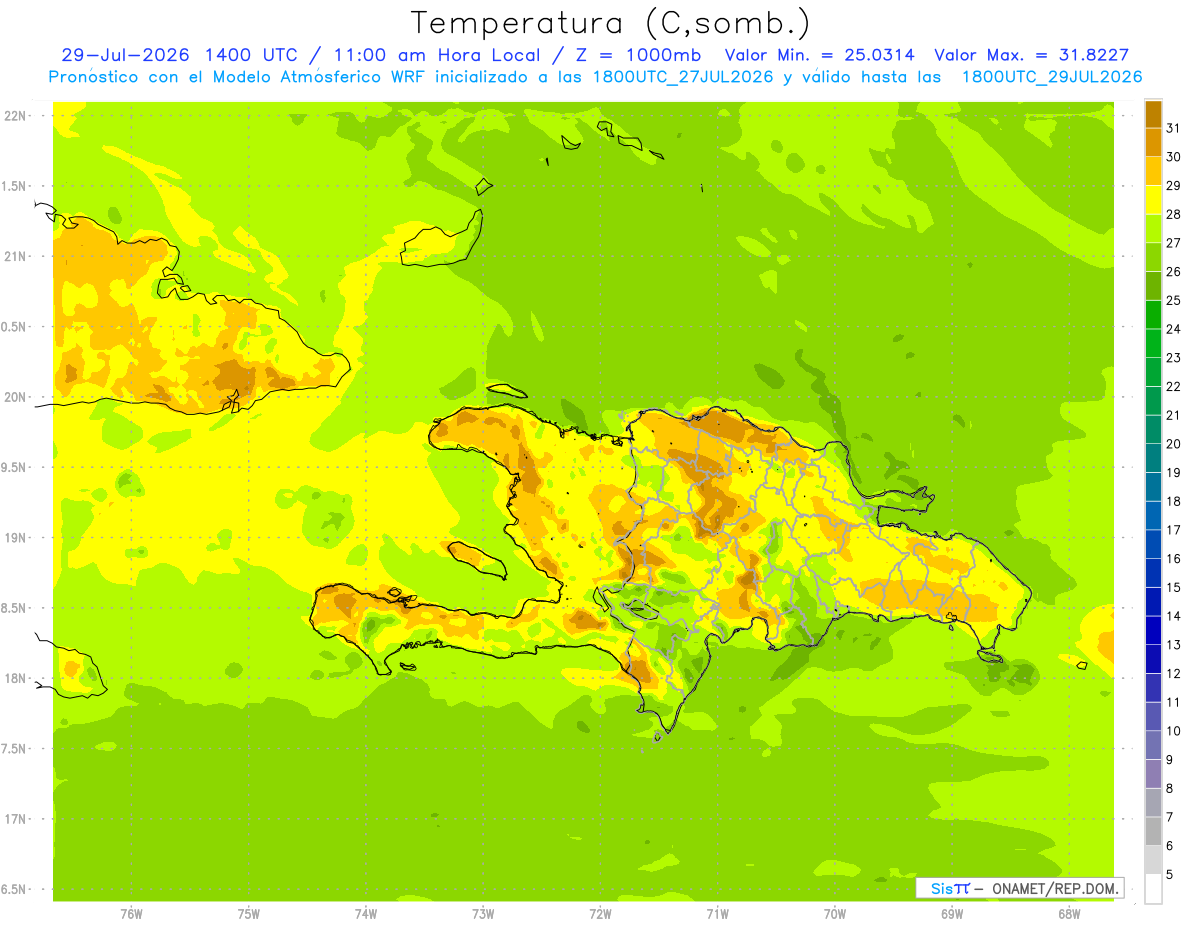The image size is (1200, 927).
Task: Click the '15' value on the color legend
Action: coord(1173,587)
